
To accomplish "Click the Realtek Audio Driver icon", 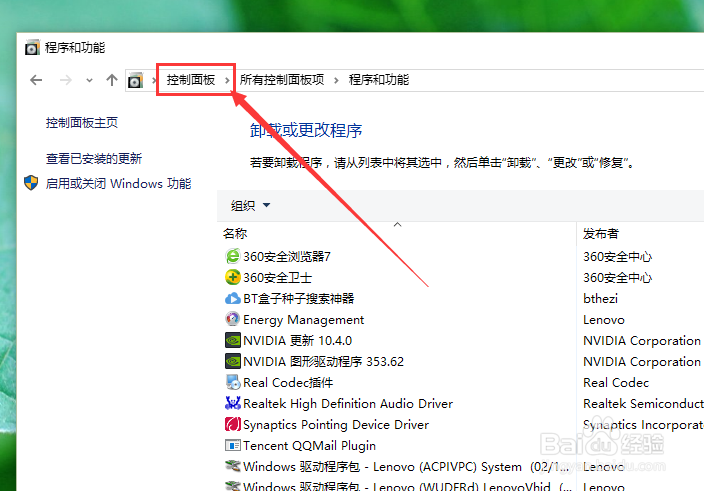I will click(233, 403).
